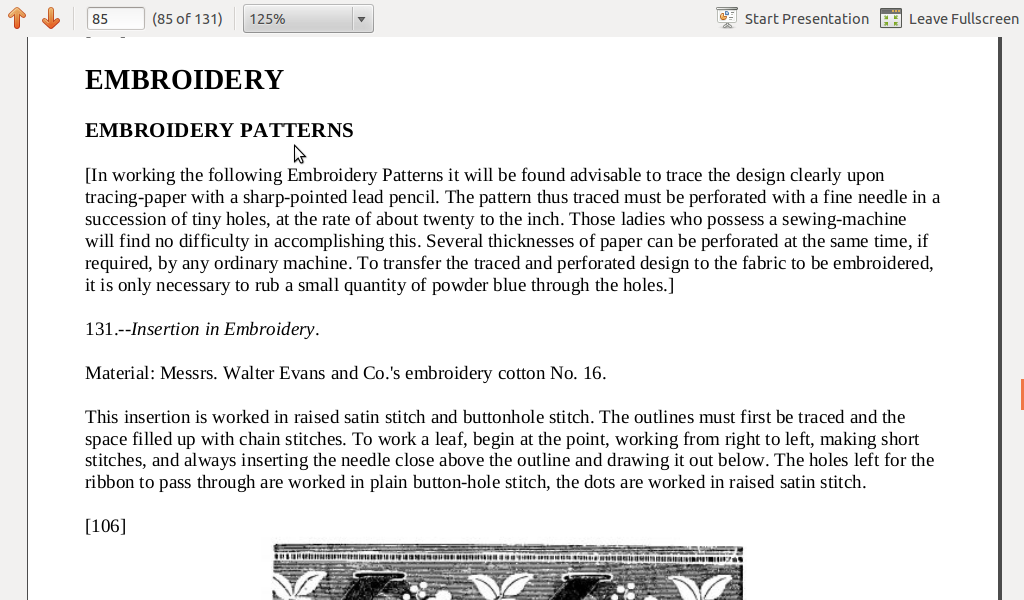Screen dimensions: 1024x600
Task: Click the EMBROIDERY main heading
Action: [184, 80]
